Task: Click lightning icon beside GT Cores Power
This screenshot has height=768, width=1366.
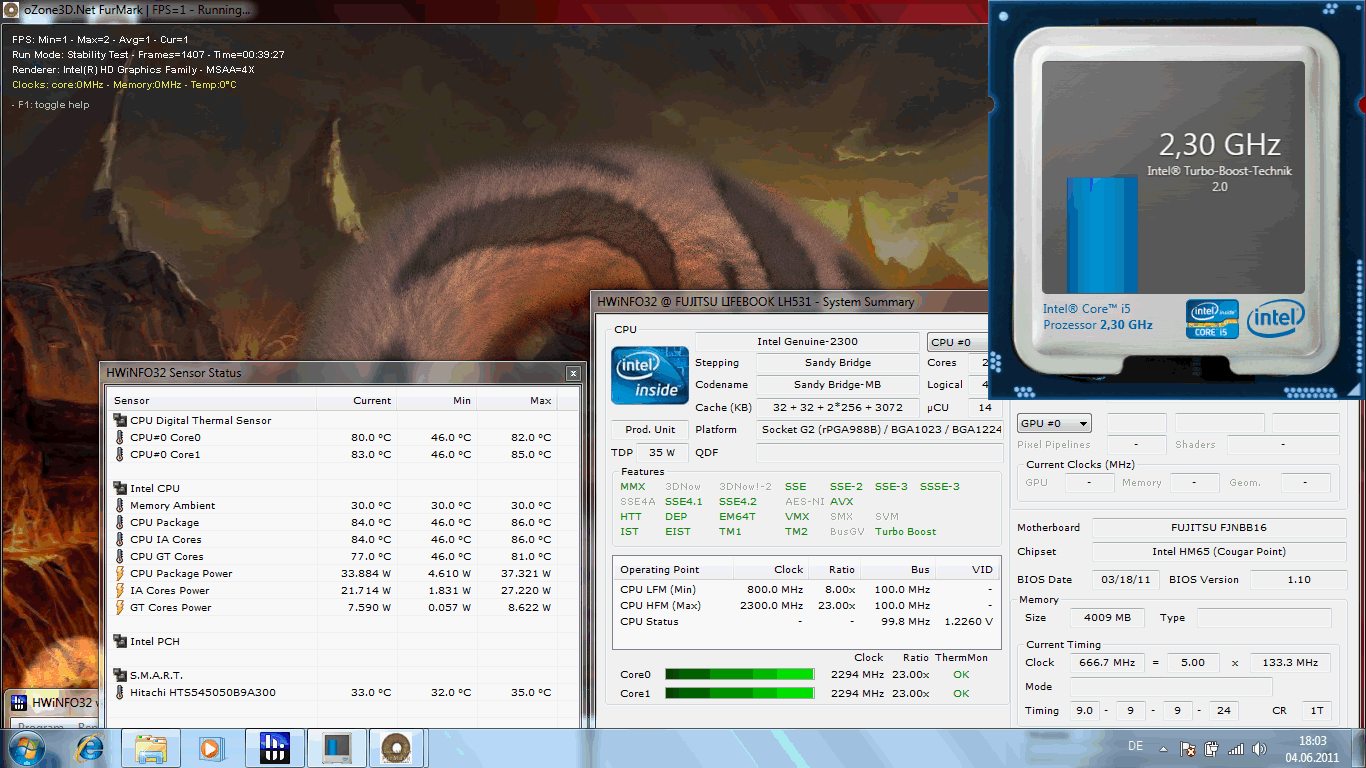Action: pos(120,608)
